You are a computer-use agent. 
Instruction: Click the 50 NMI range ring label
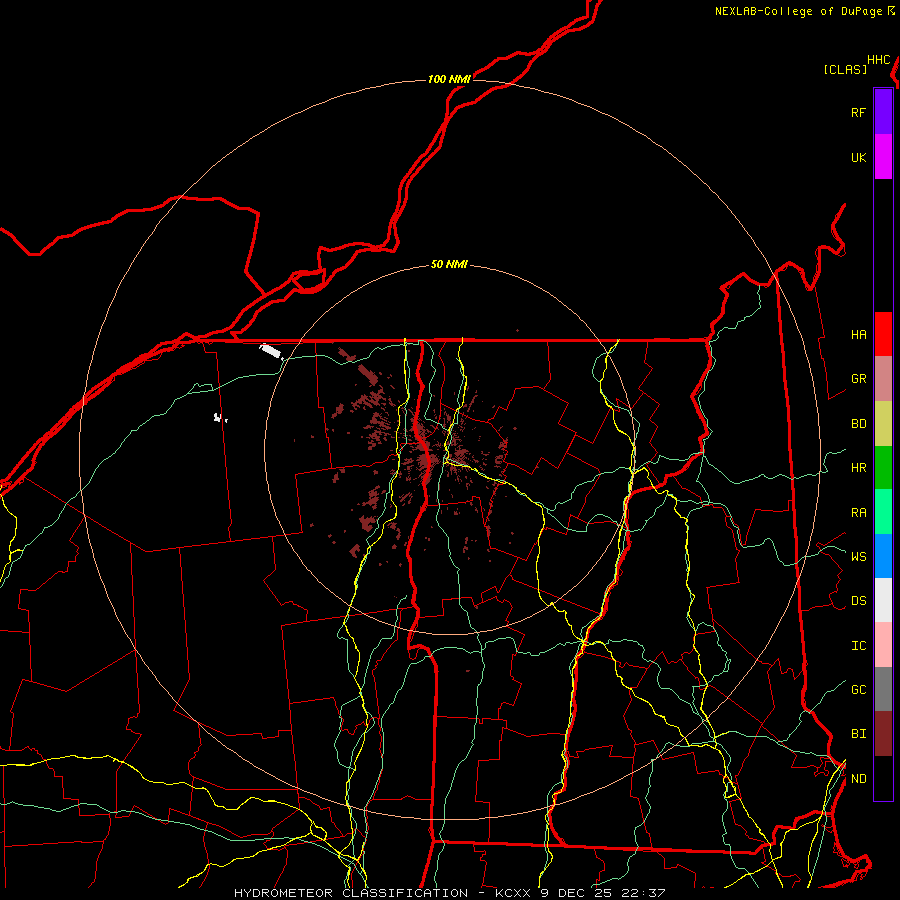449,264
